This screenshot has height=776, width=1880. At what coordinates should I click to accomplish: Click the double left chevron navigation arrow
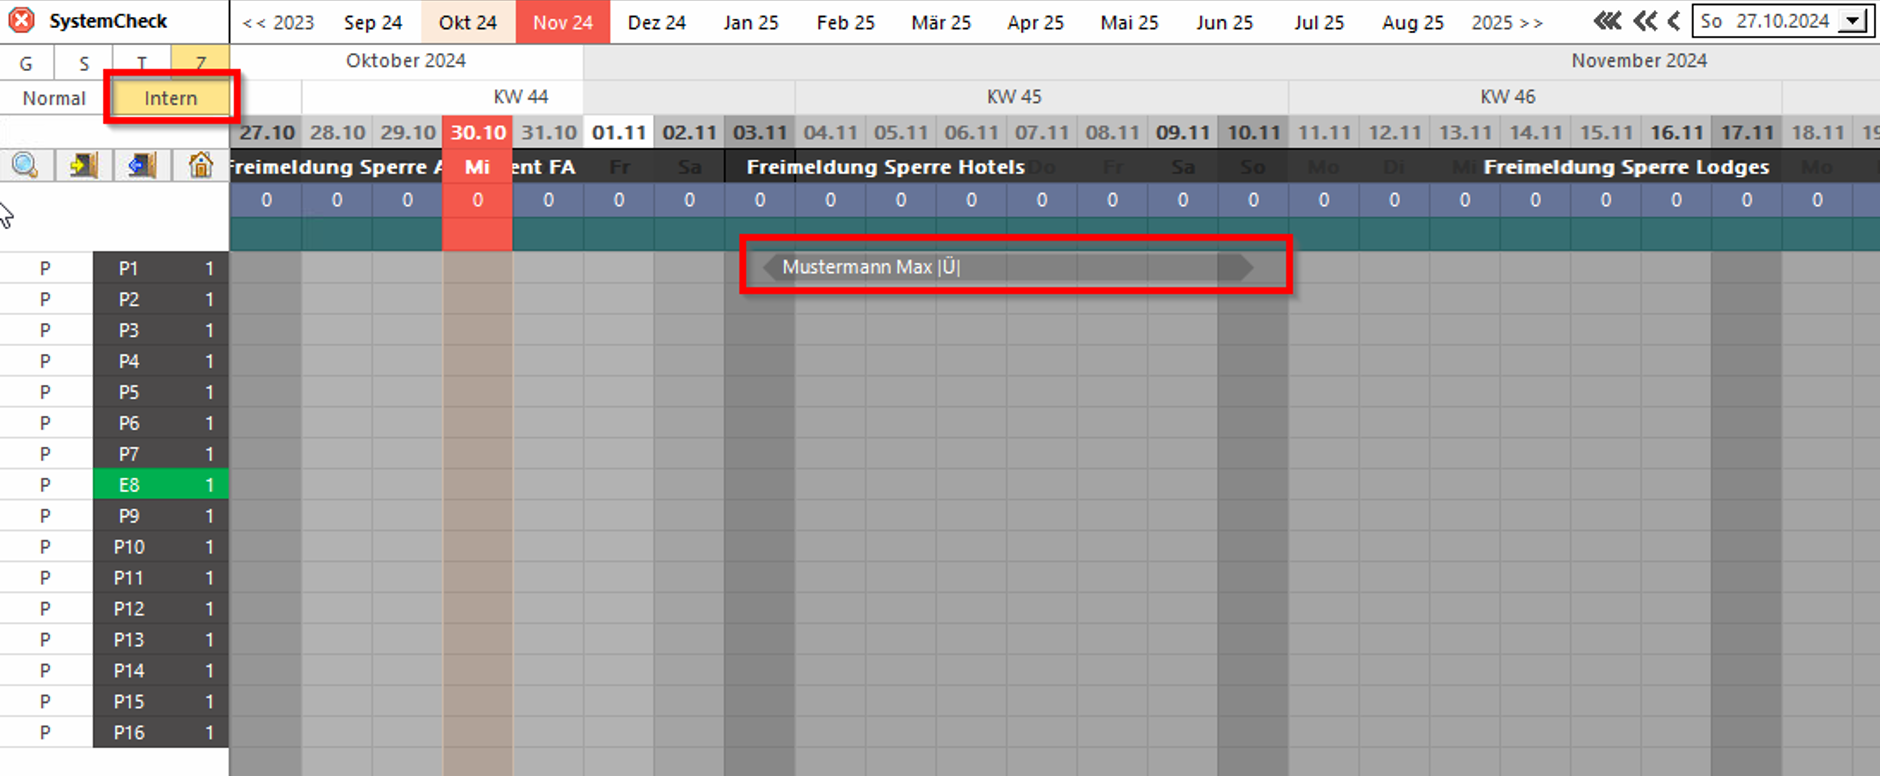[1645, 21]
